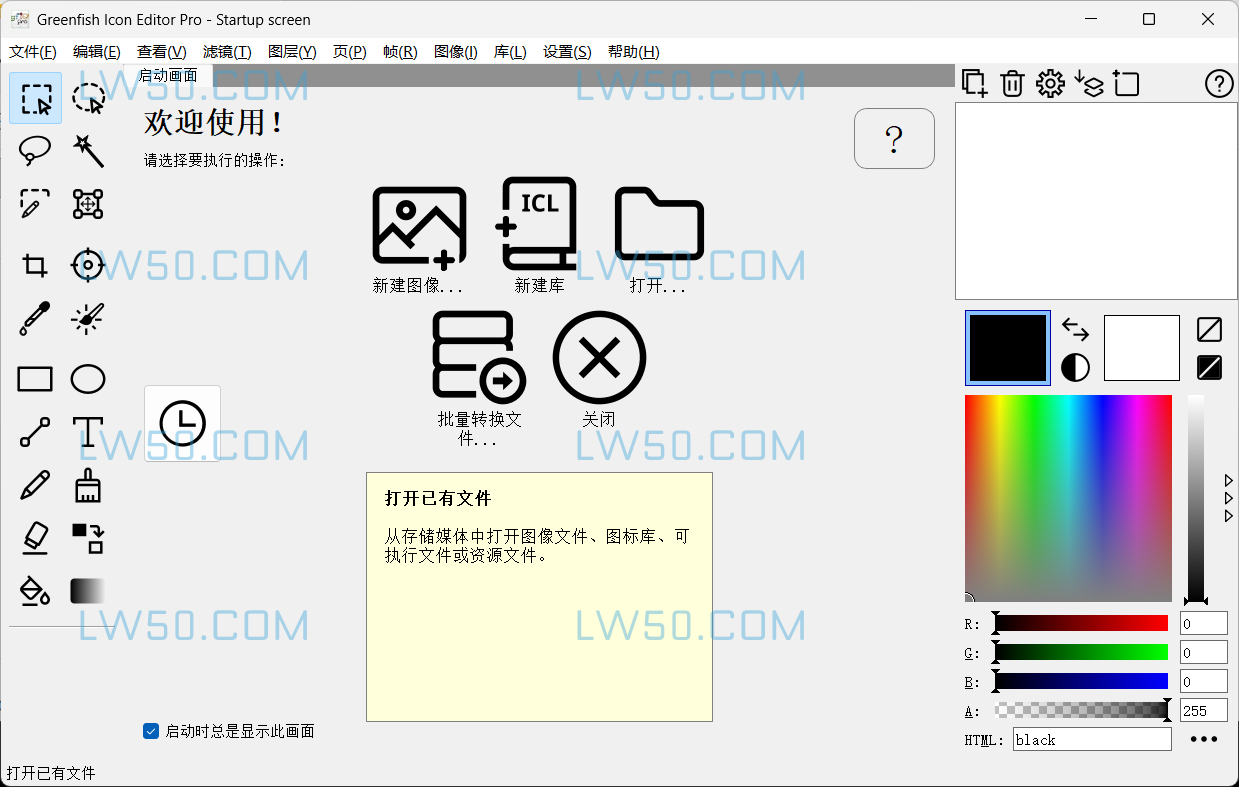This screenshot has width=1239, height=787.
Task: Switch to the 启动画面 tab
Action: 168,74
